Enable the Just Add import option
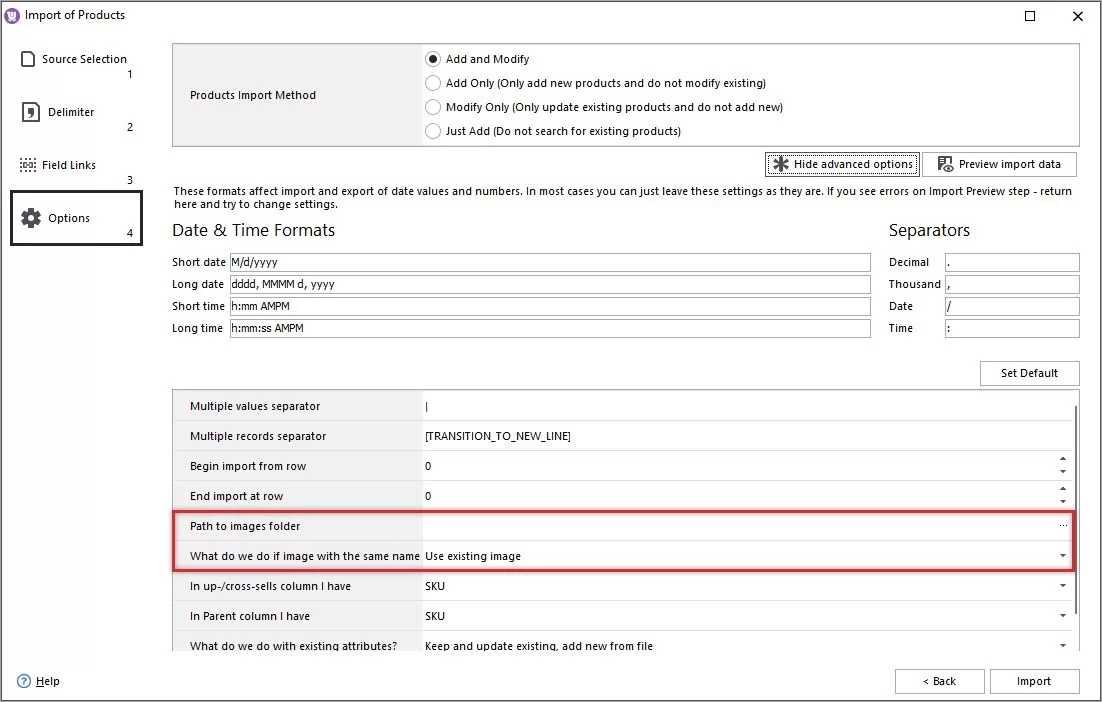The height and width of the screenshot is (702, 1102). (x=433, y=131)
